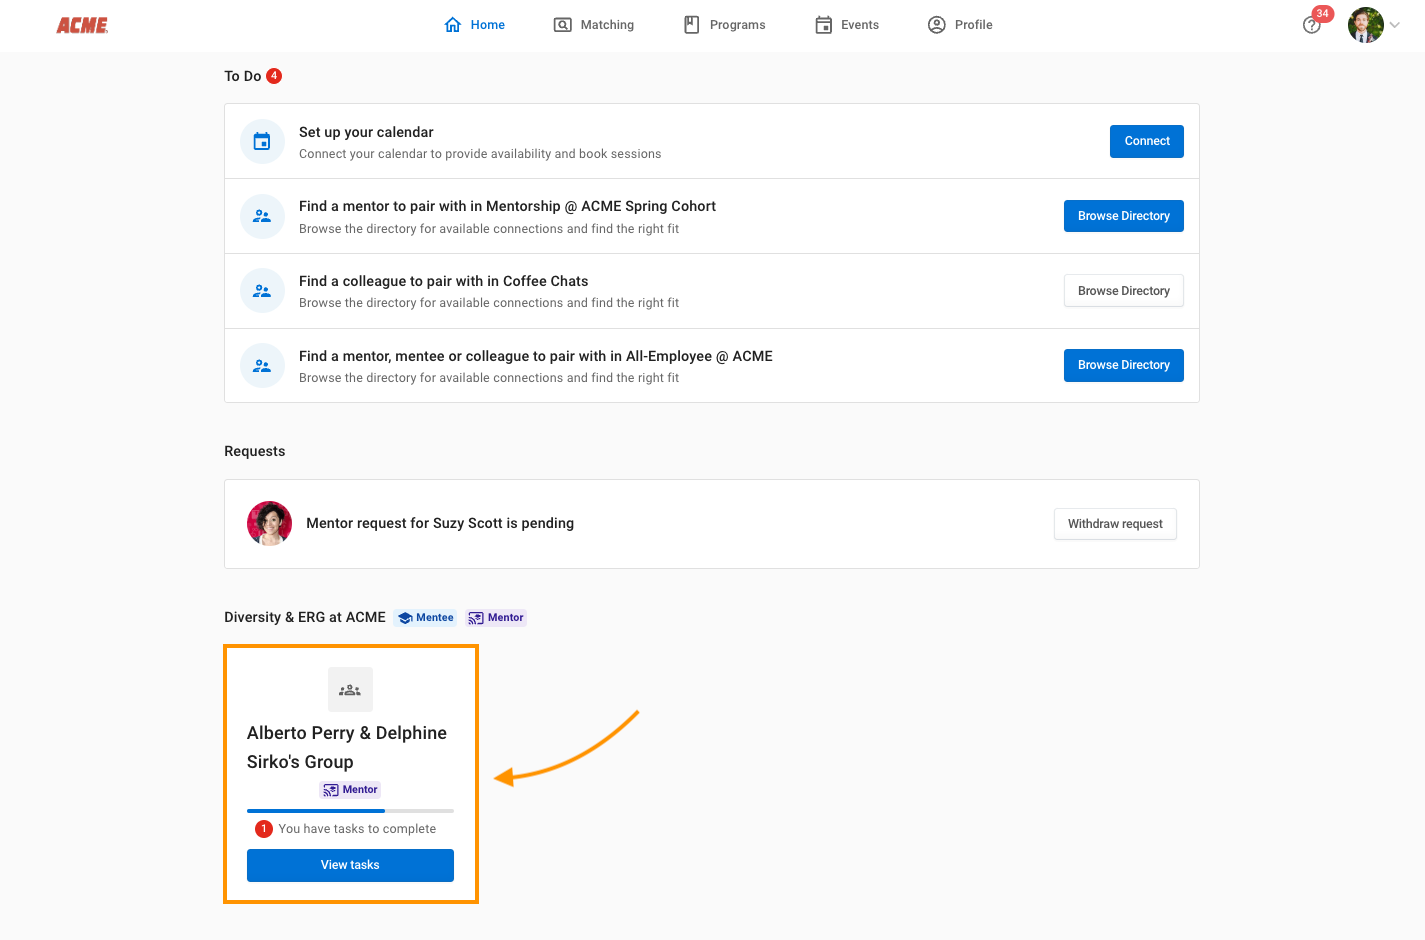1425x940 pixels.
Task: Click the ACME logo
Action: coord(82,25)
